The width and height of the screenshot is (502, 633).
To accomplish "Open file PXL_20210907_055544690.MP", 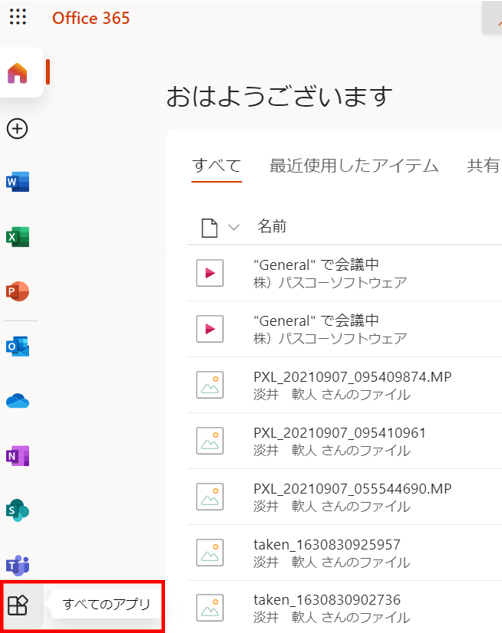I will (352, 489).
